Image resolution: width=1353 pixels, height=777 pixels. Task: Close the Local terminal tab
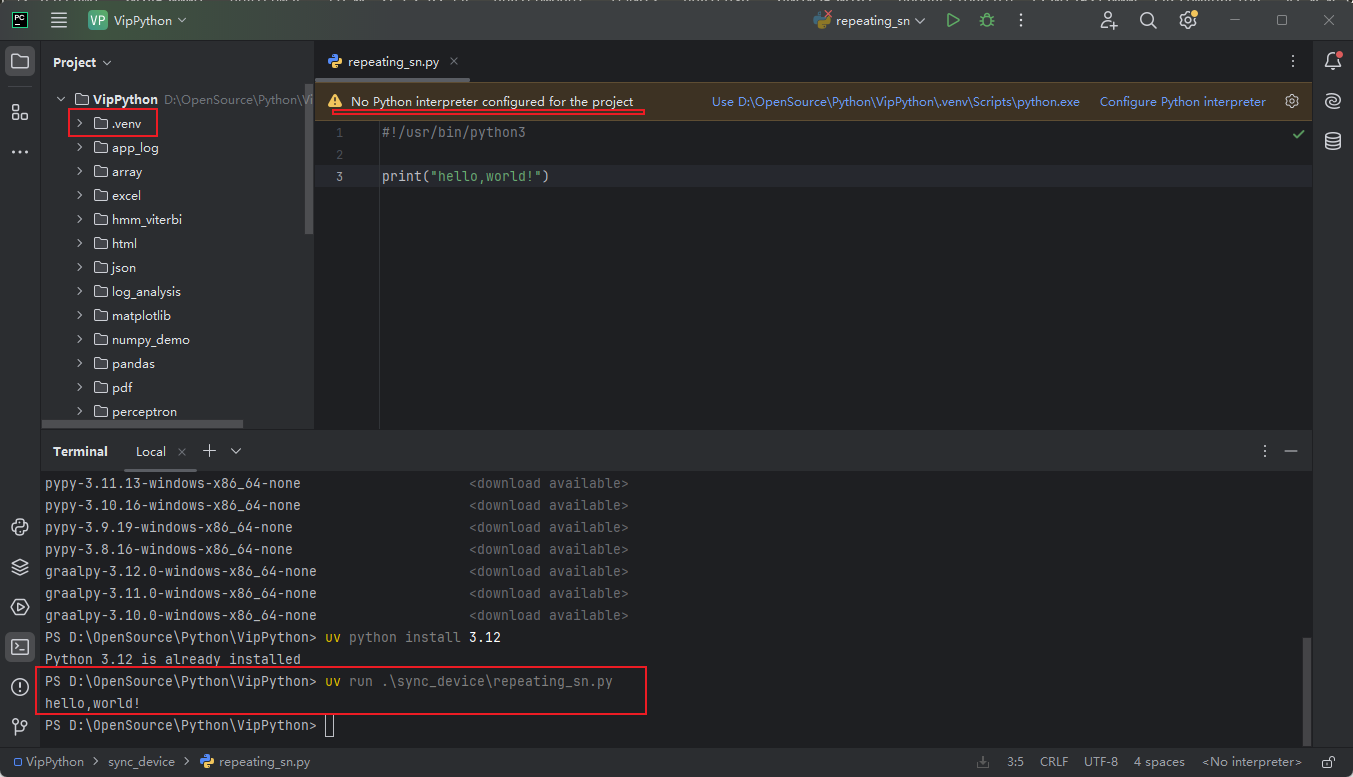[x=182, y=451]
